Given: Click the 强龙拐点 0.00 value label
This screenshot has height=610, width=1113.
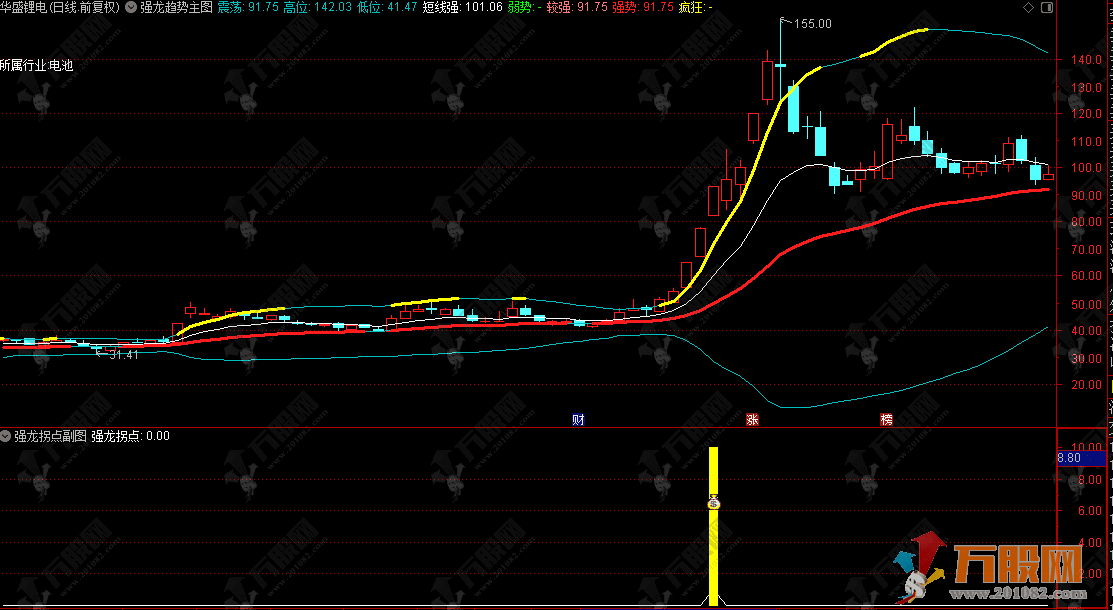Looking at the screenshot, I should [131, 436].
